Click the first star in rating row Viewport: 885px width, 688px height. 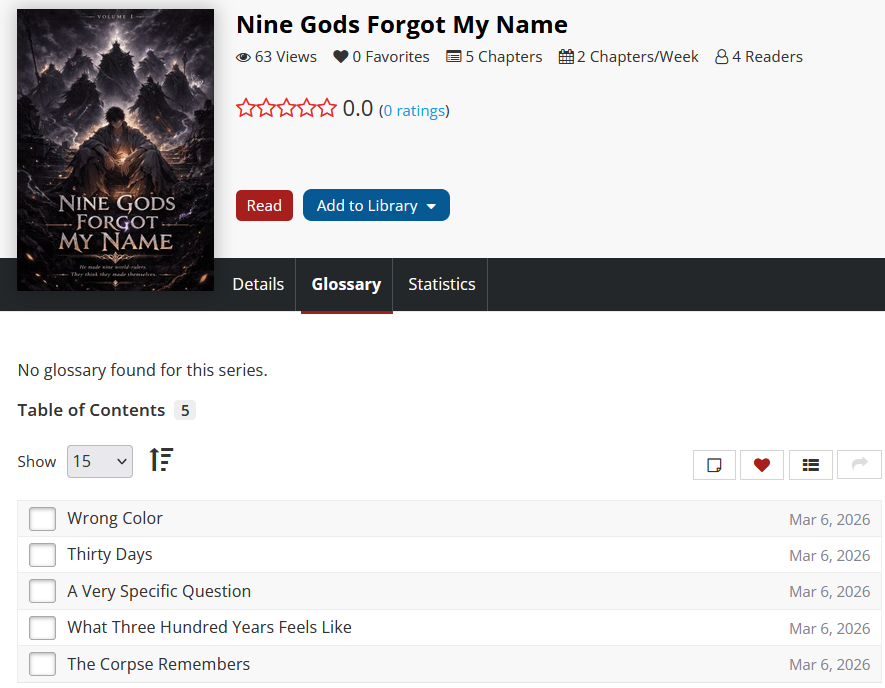coord(246,109)
